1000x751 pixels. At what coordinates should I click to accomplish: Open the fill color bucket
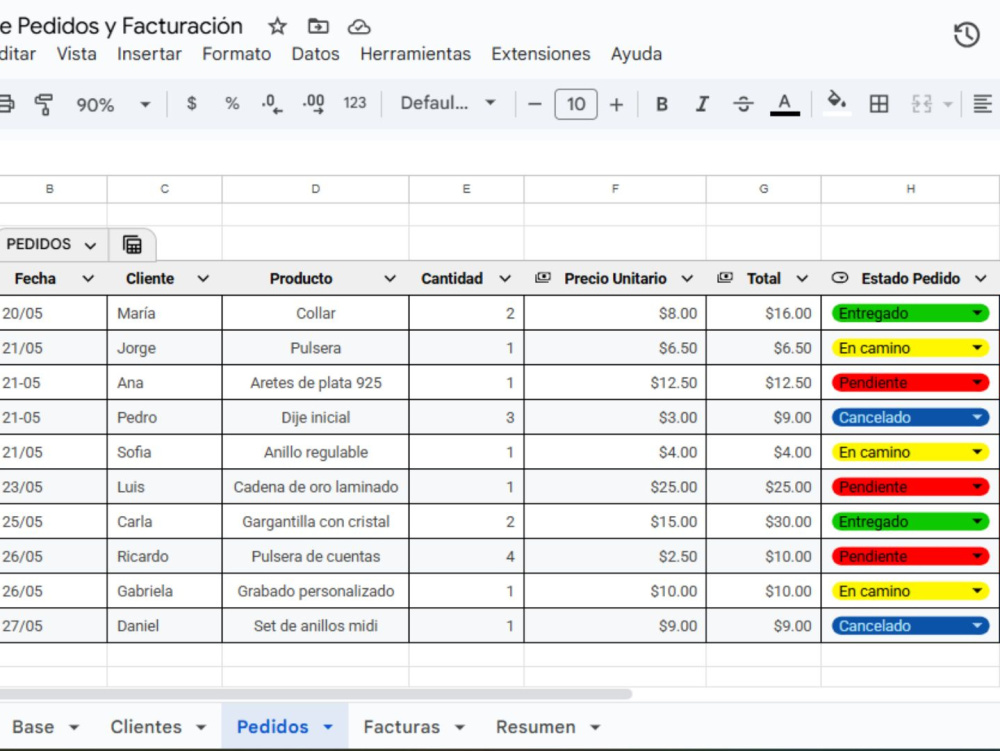point(837,103)
